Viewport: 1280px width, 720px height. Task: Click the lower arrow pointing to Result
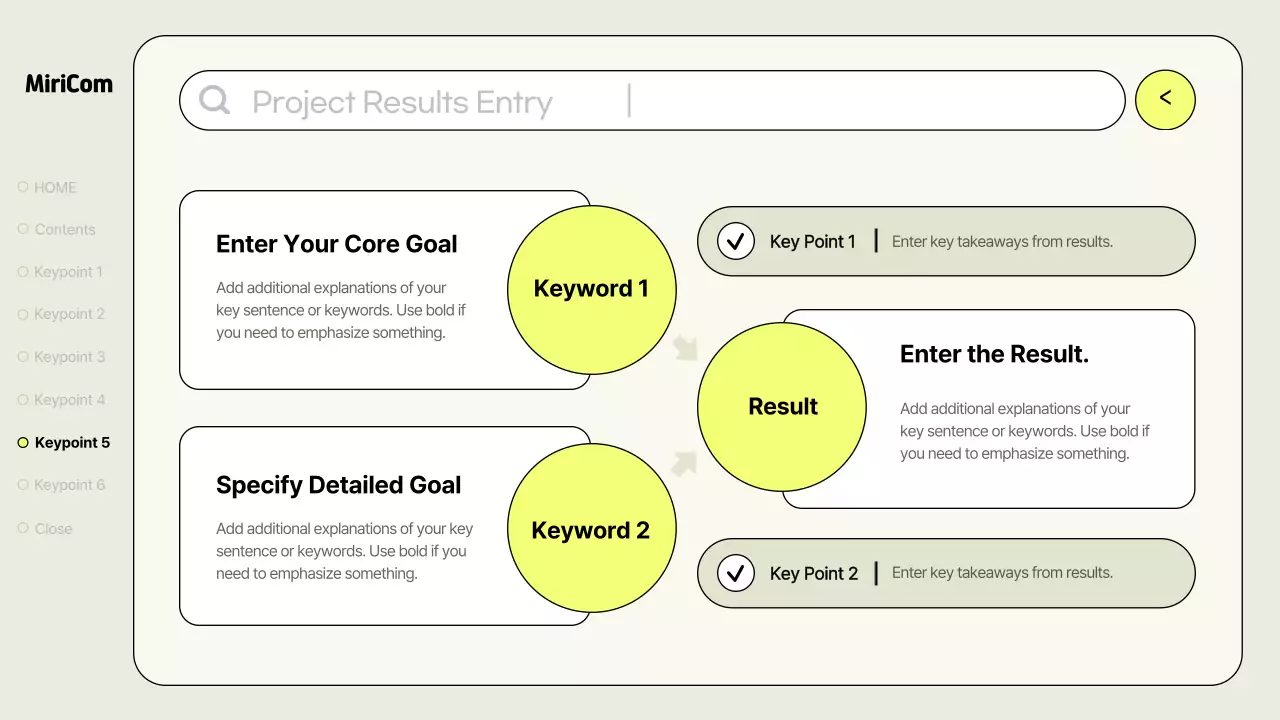684,462
